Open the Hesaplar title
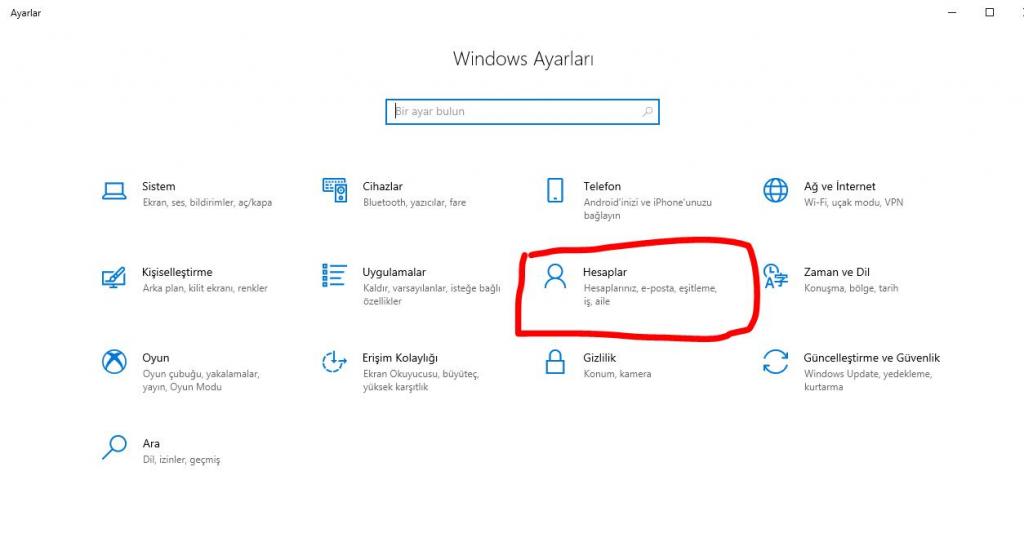 pyautogui.click(x=605, y=272)
